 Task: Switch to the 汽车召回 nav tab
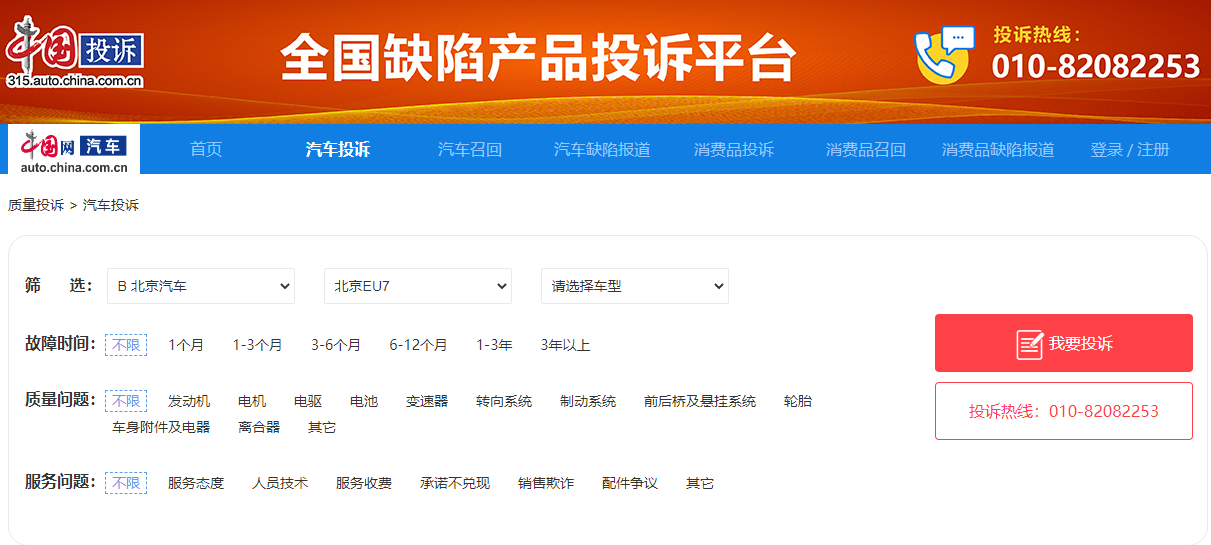click(x=470, y=150)
